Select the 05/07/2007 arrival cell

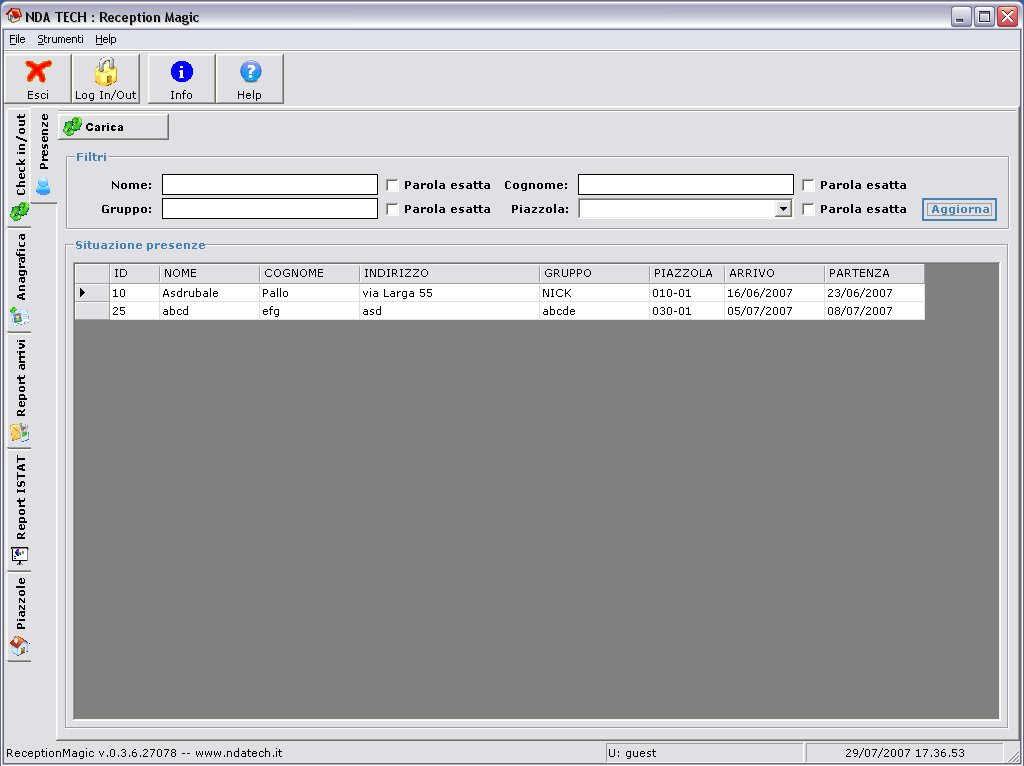pyautogui.click(x=775, y=311)
